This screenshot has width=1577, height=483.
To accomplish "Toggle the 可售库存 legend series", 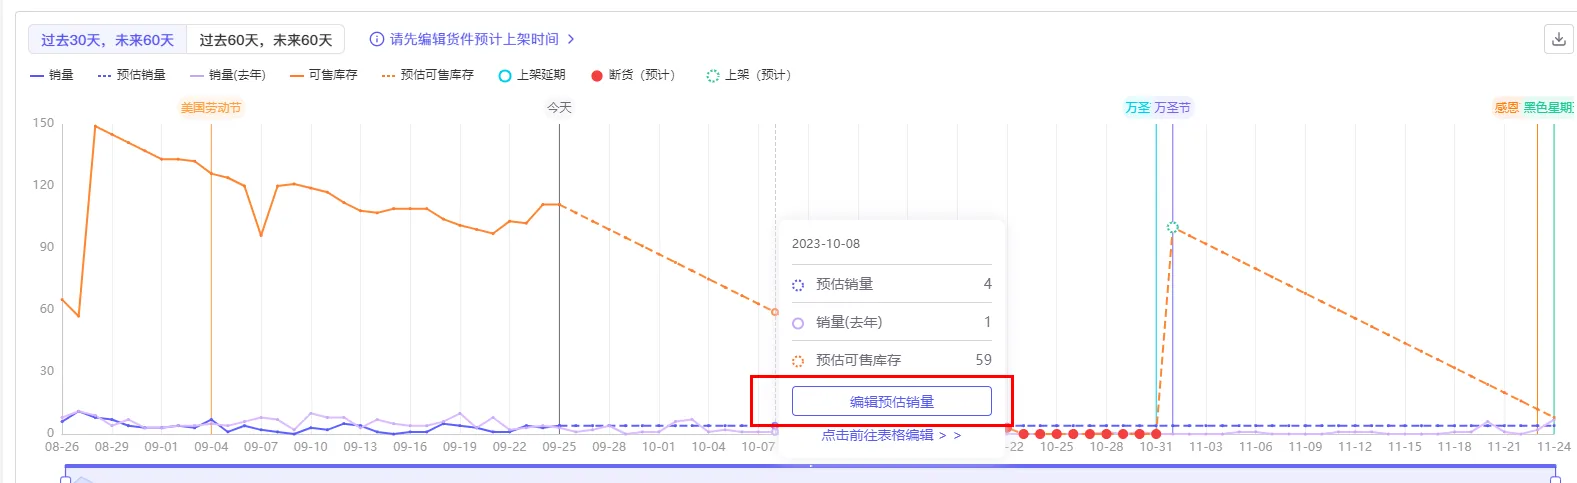I will [323, 75].
